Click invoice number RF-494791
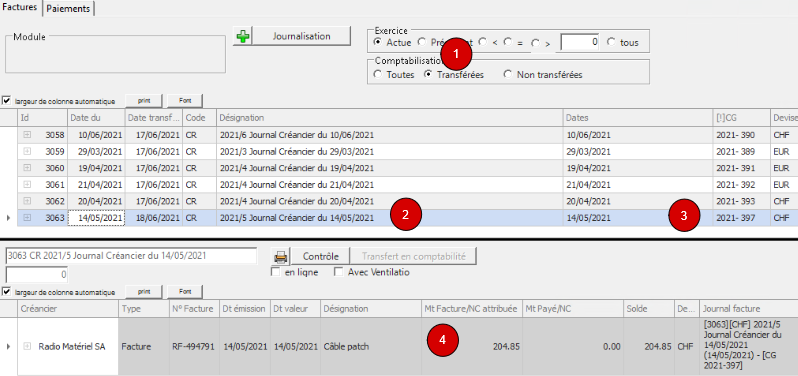Viewport: 798px width, 376px height. pos(193,346)
